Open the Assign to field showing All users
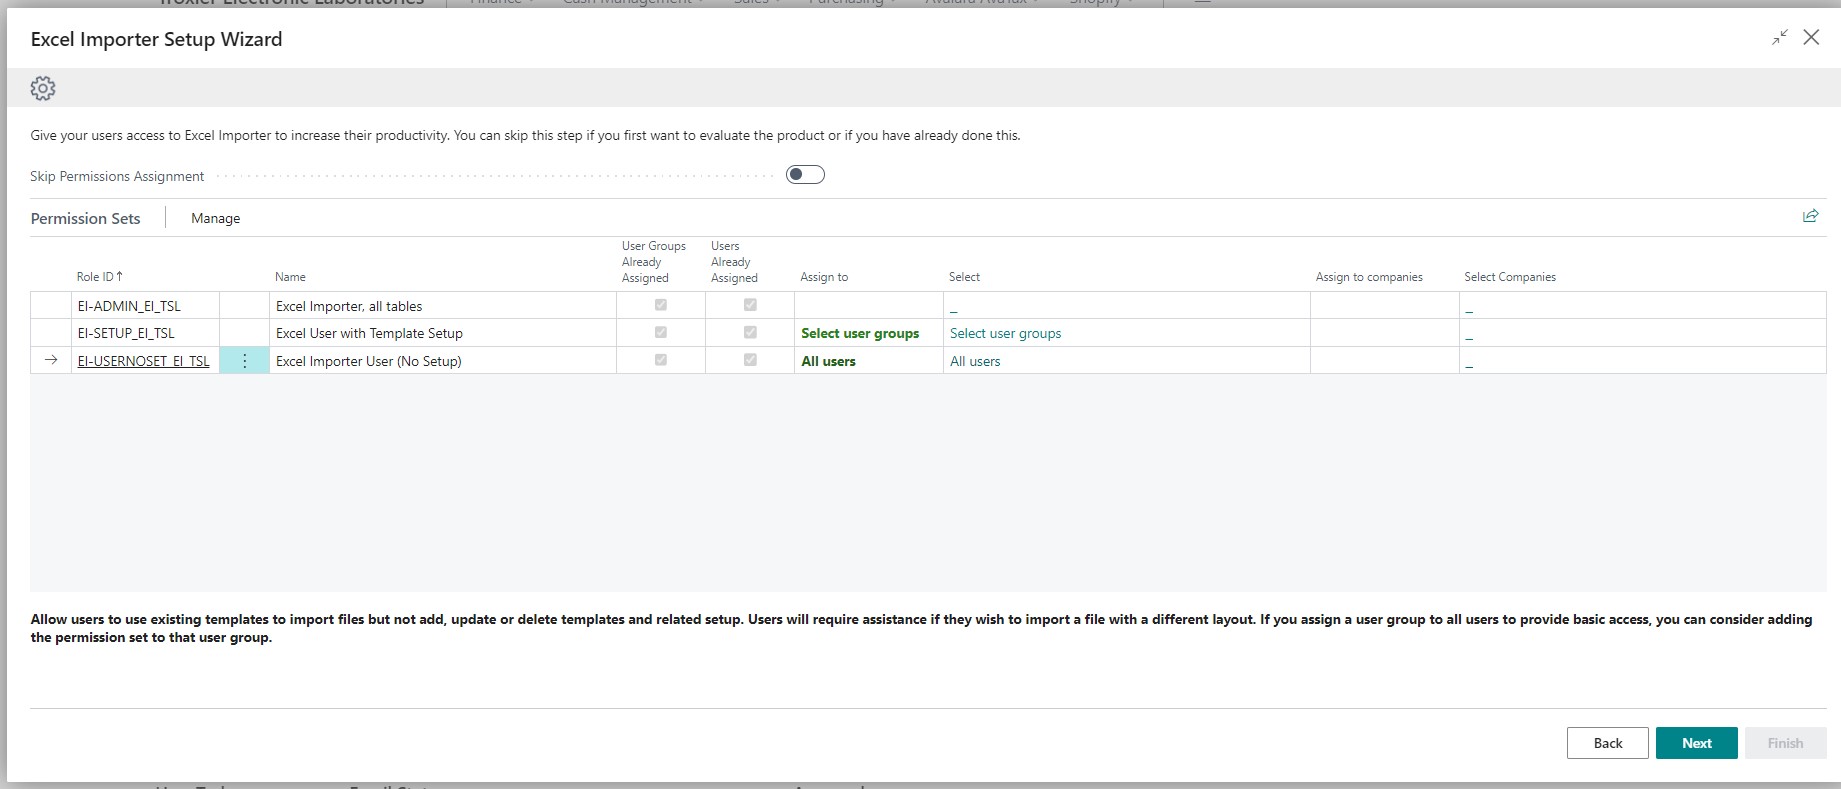The height and width of the screenshot is (789, 1841). 868,361
